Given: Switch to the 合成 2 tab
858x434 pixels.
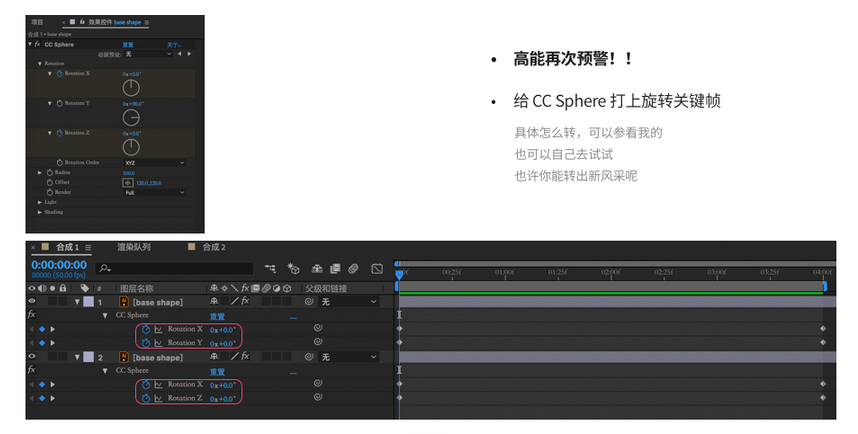Looking at the screenshot, I should coord(214,247).
